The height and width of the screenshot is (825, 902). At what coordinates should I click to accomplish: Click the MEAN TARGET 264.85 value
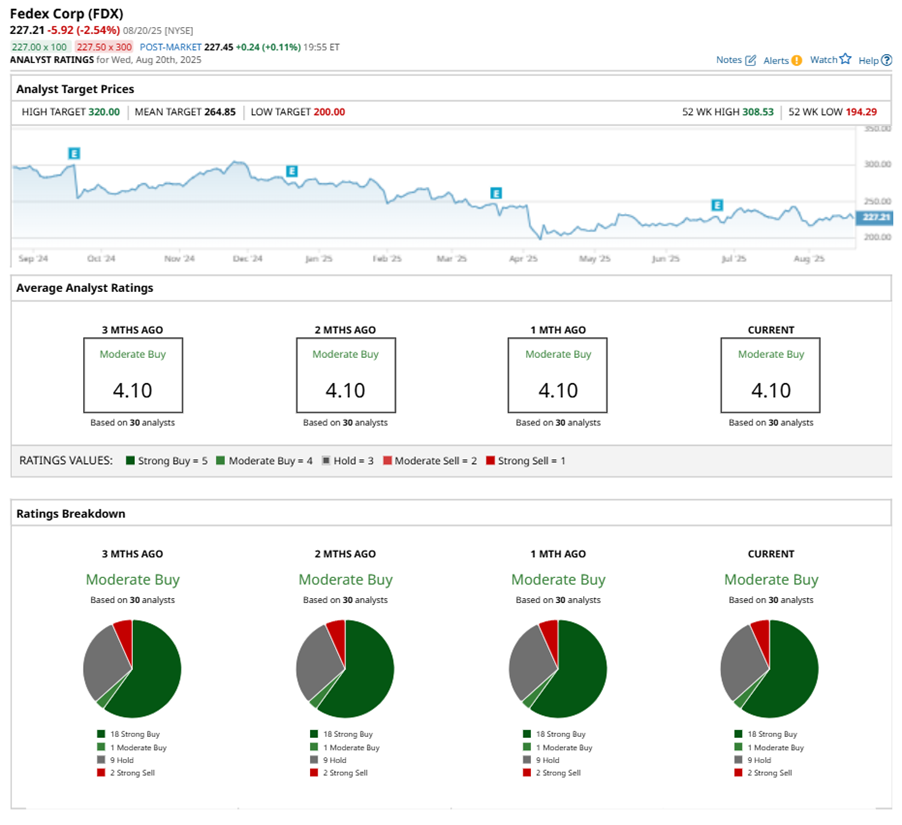[x=220, y=112]
